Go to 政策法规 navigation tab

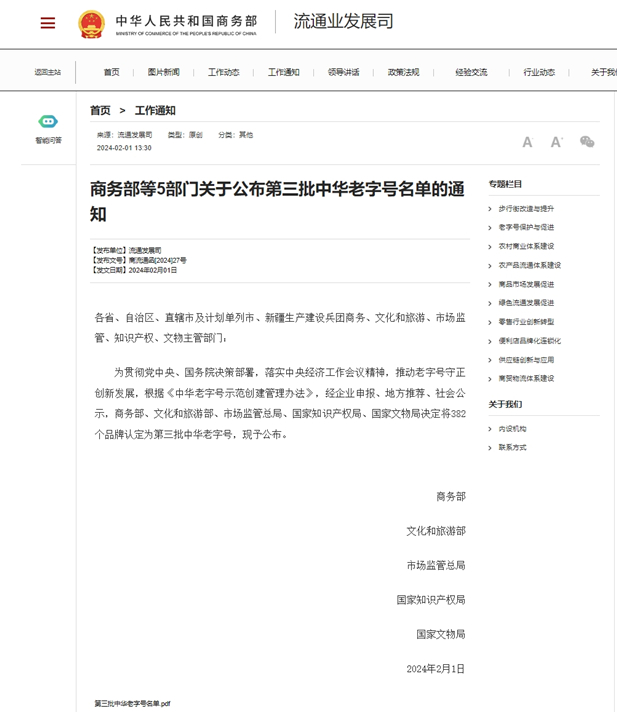pyautogui.click(x=403, y=72)
